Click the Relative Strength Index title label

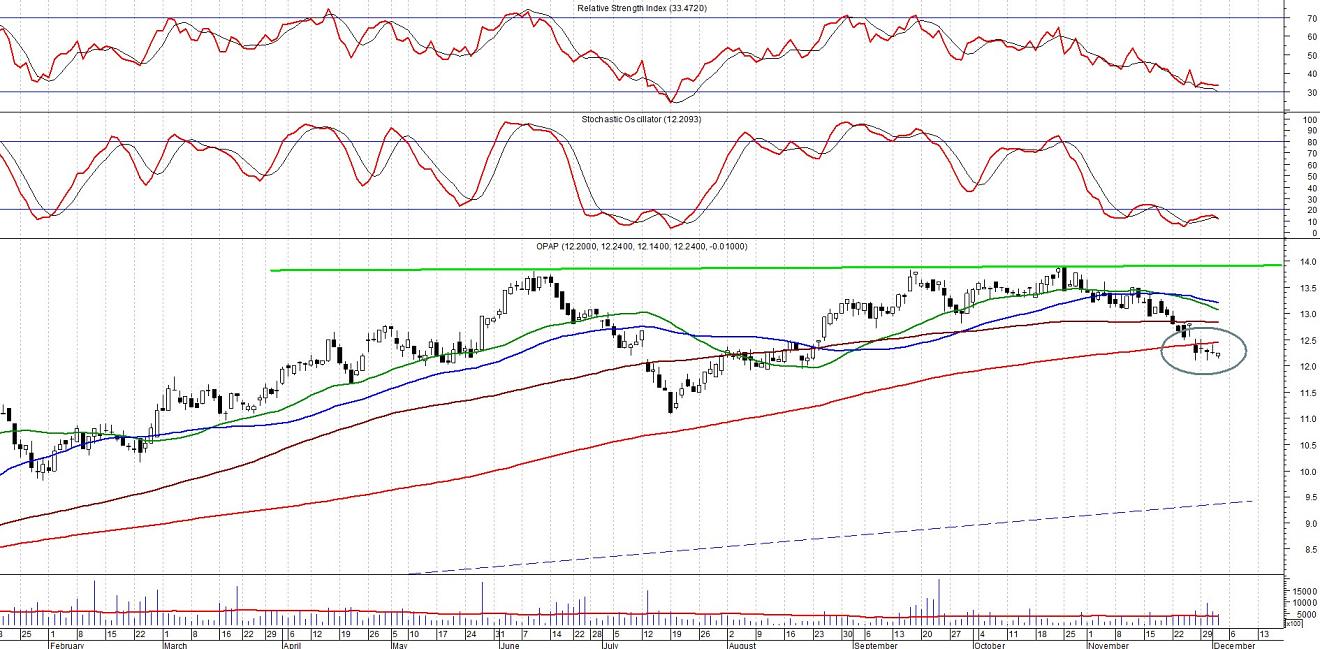[x=643, y=8]
